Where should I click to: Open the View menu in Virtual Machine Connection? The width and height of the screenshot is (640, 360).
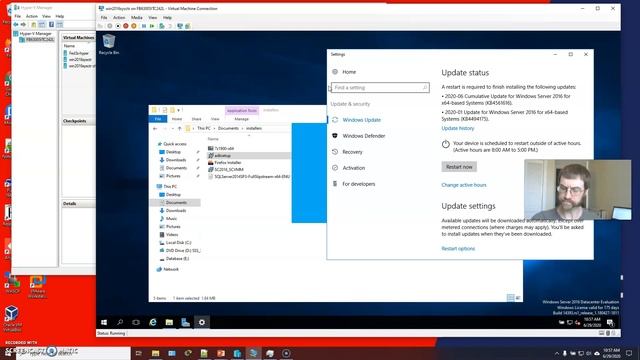(153, 18)
